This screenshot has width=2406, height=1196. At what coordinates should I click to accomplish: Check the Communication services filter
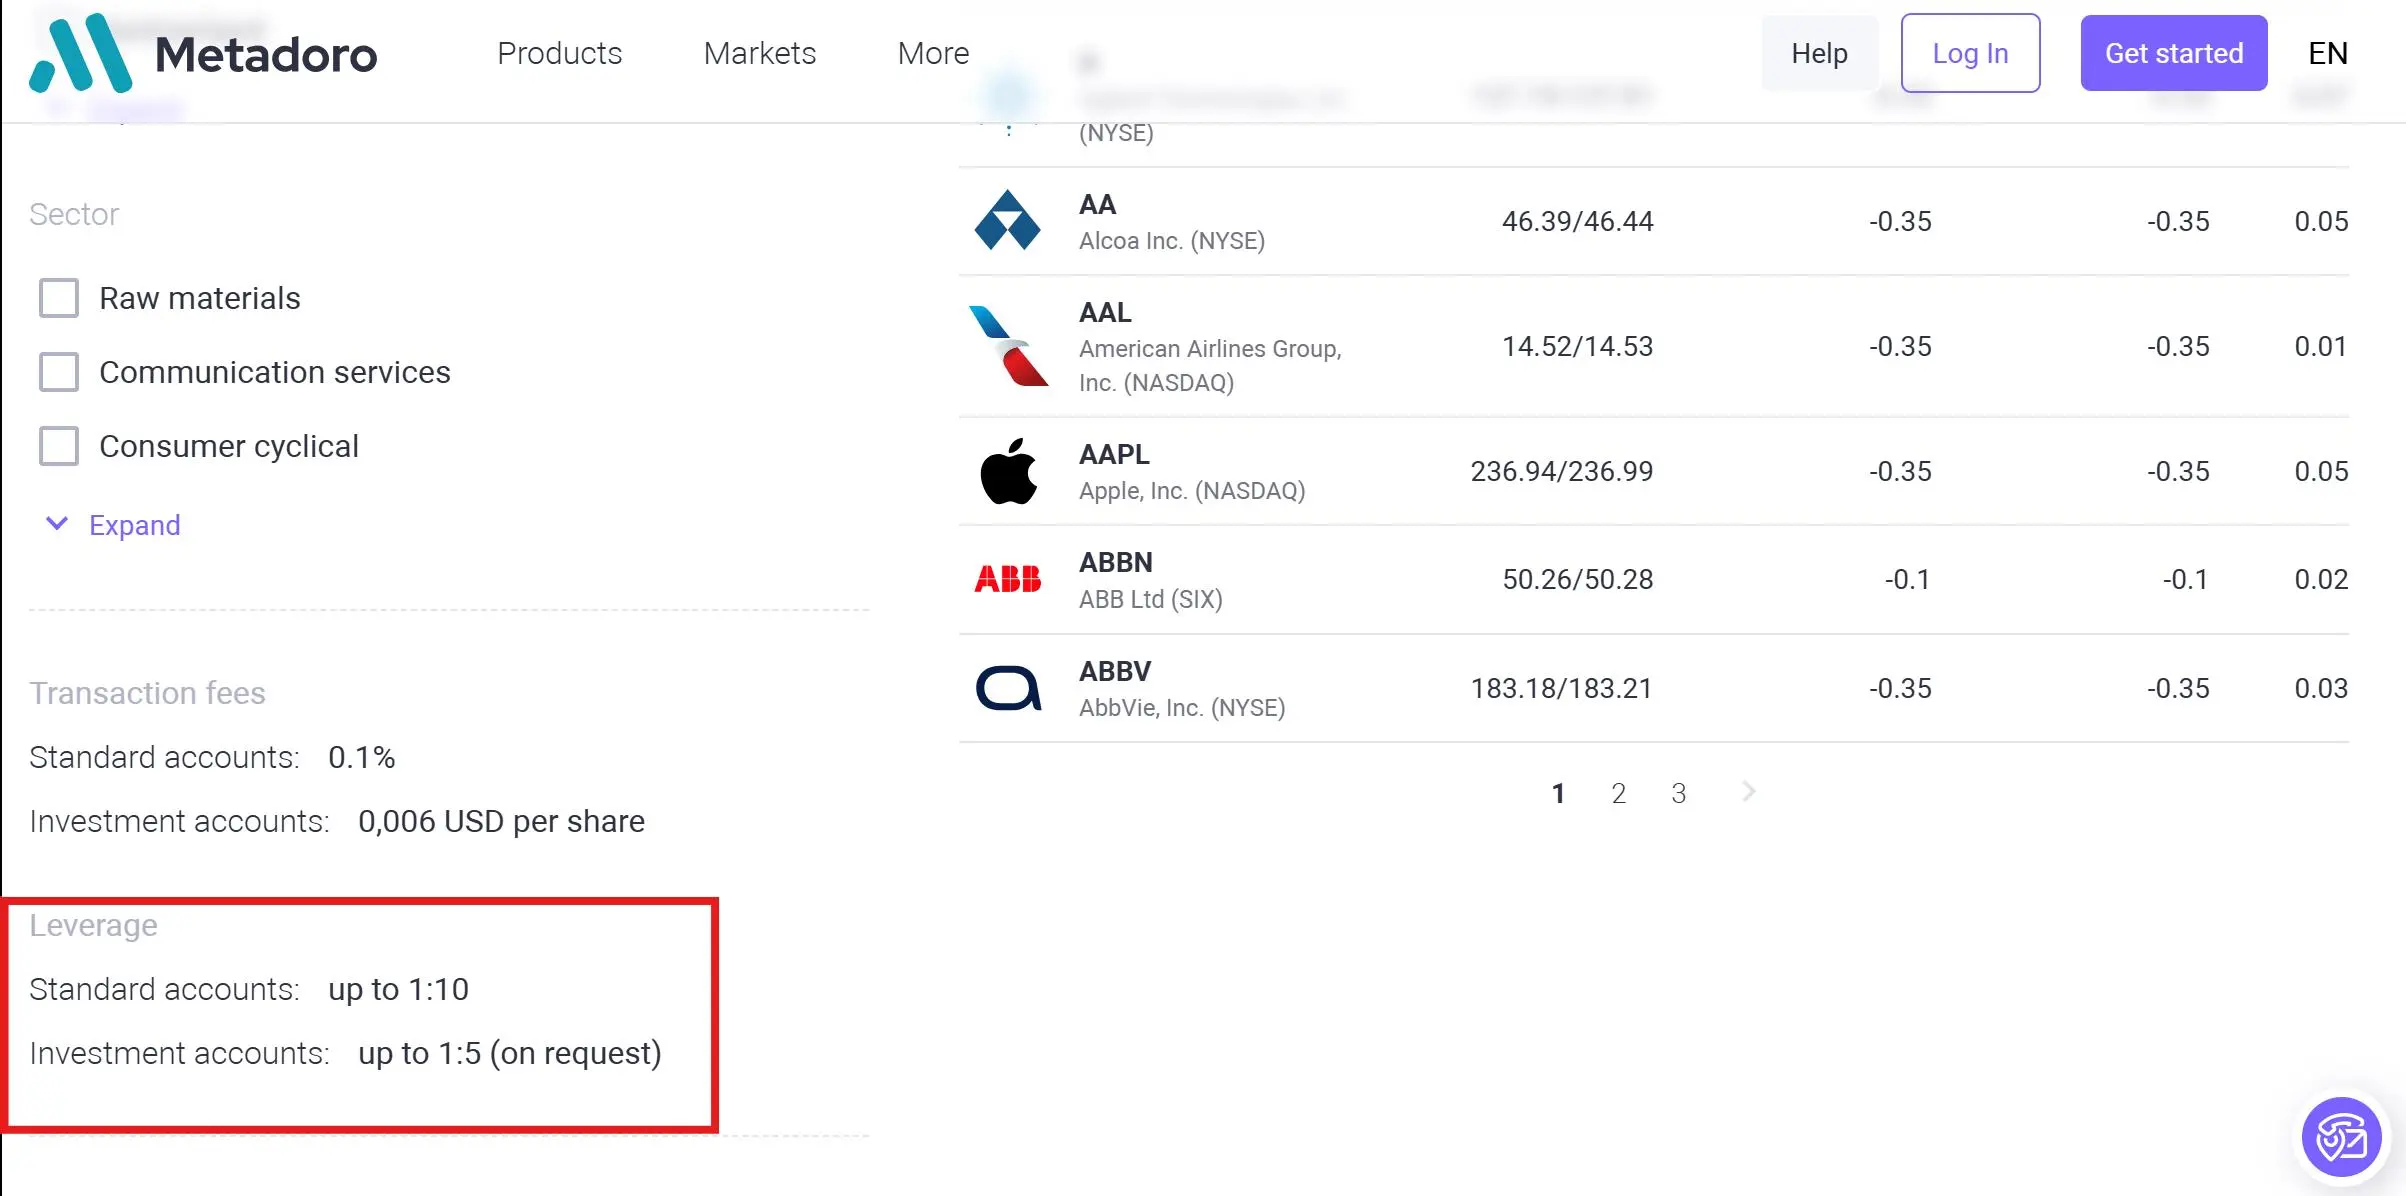click(59, 372)
